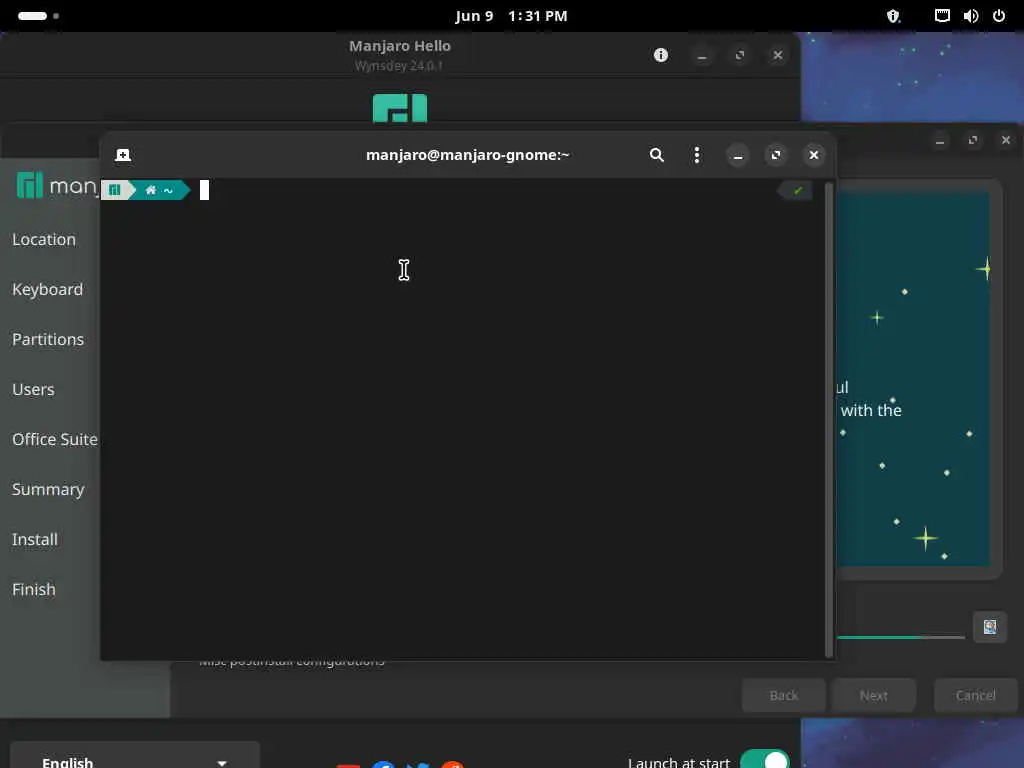Select Partitions step in installer
Screen dimensions: 1024x768
pyautogui.click(x=48, y=340)
